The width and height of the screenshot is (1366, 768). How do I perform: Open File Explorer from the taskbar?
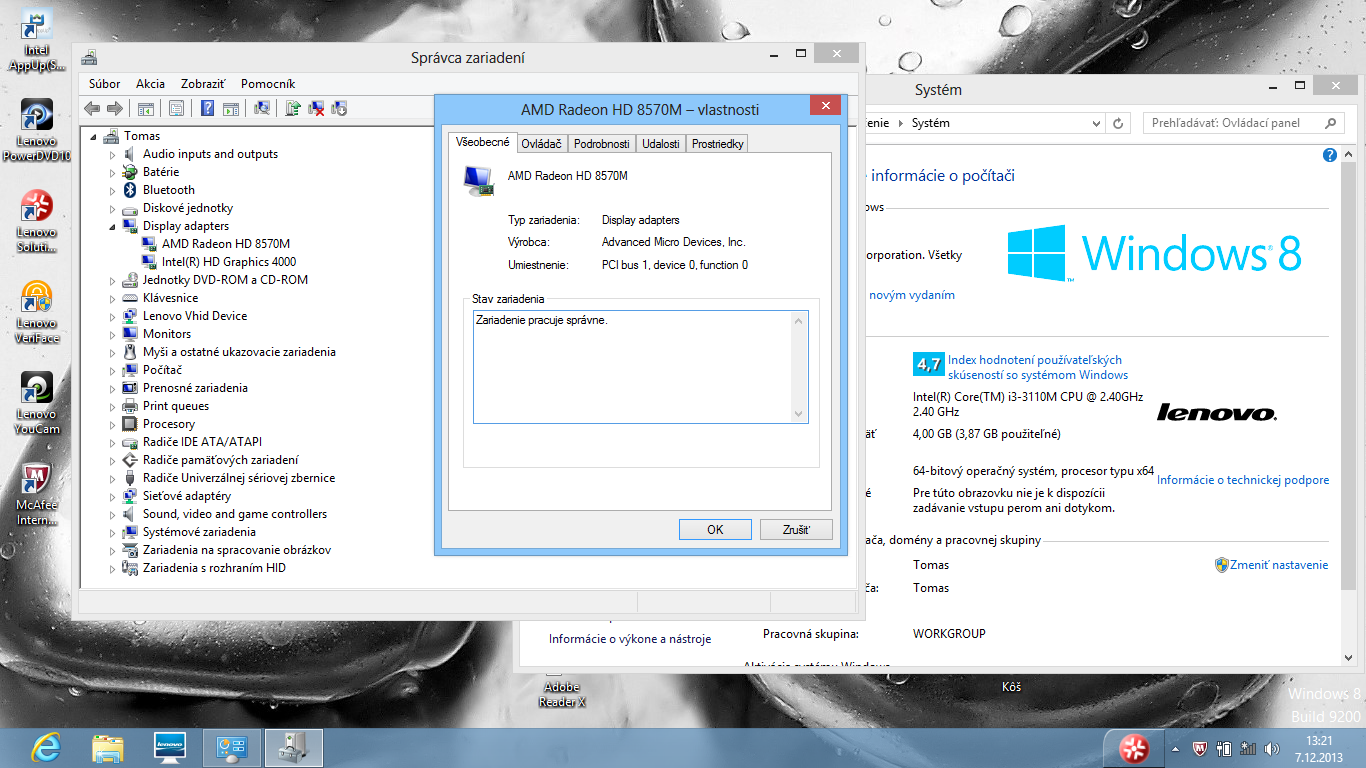[x=108, y=747]
